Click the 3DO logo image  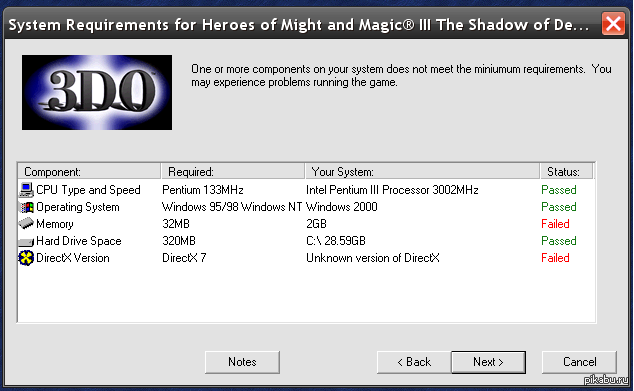click(x=97, y=93)
